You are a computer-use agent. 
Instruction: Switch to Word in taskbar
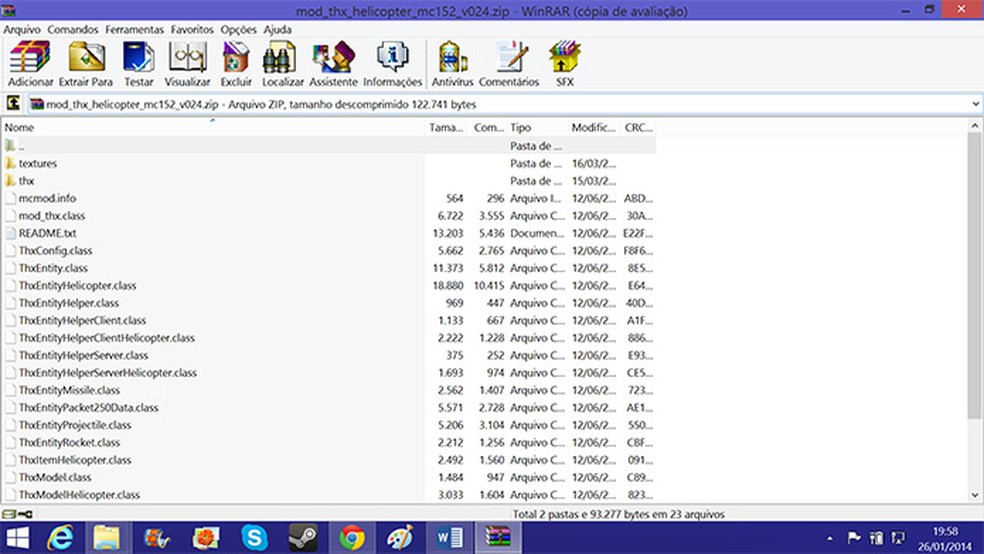click(x=449, y=538)
